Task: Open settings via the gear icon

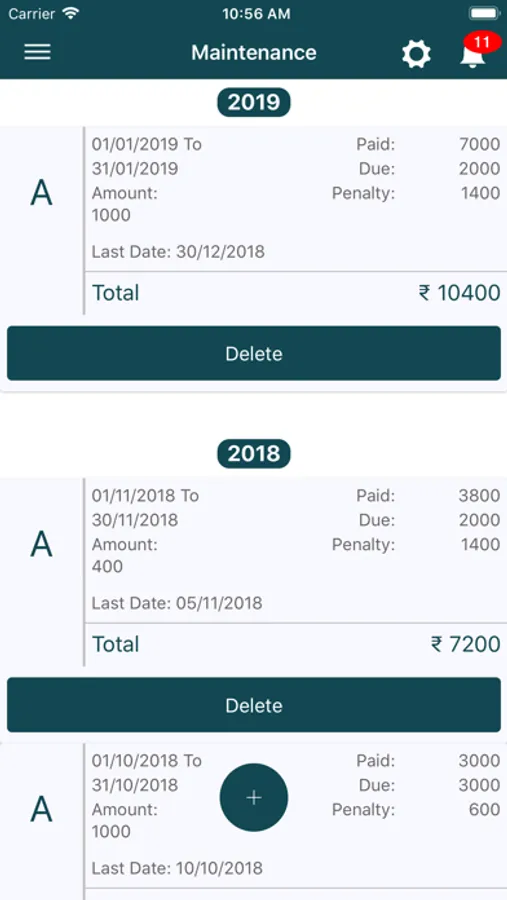Action: (x=416, y=55)
